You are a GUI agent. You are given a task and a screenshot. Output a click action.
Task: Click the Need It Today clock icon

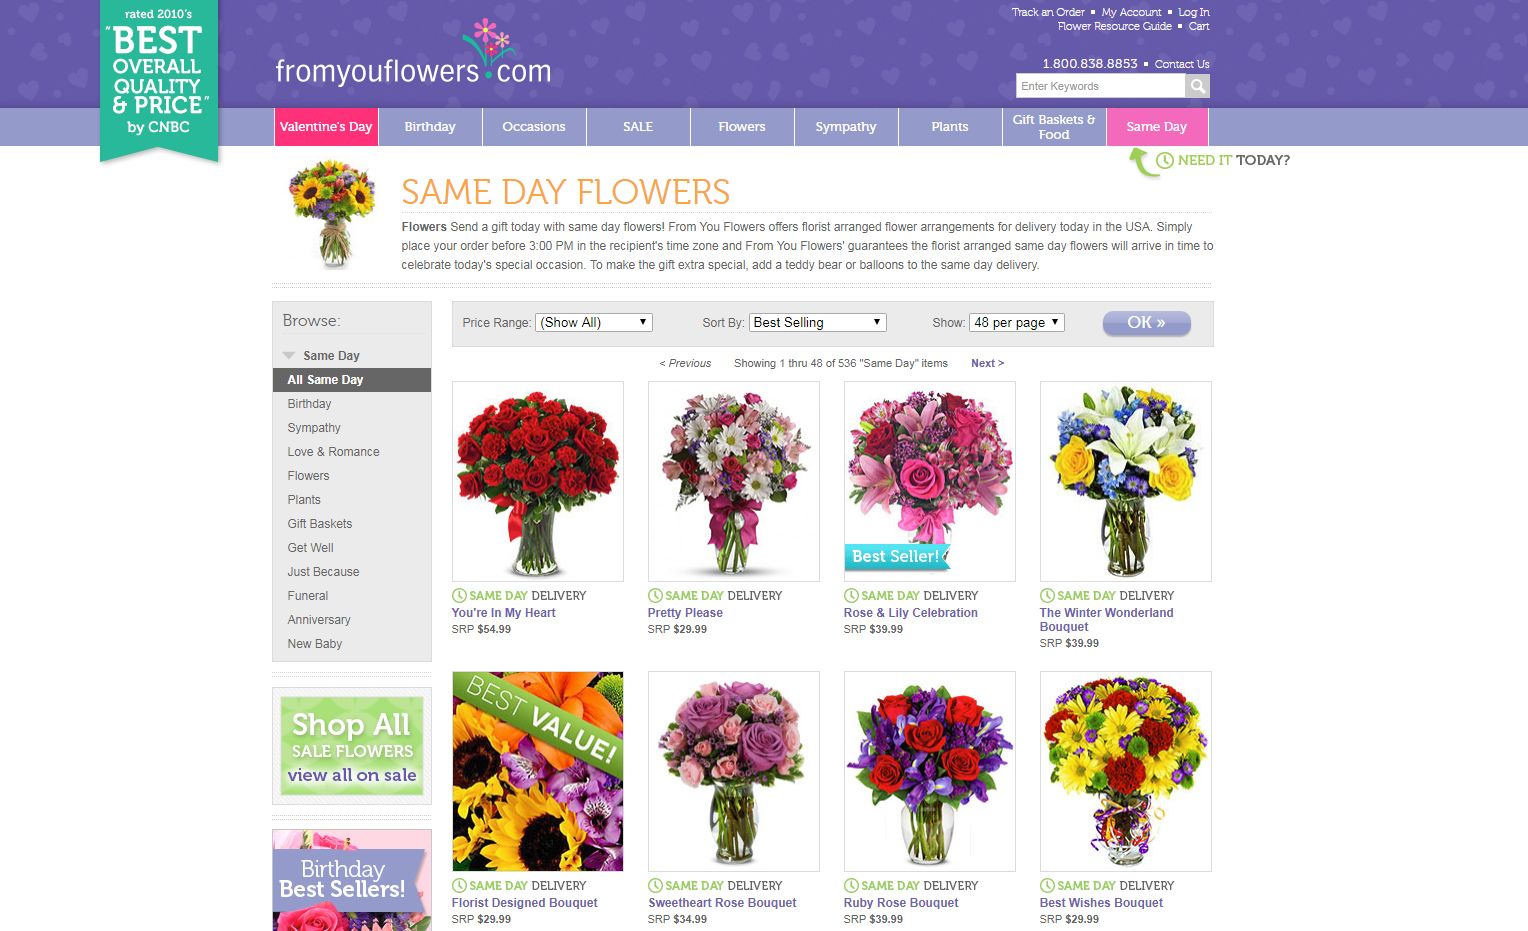pyautogui.click(x=1165, y=161)
